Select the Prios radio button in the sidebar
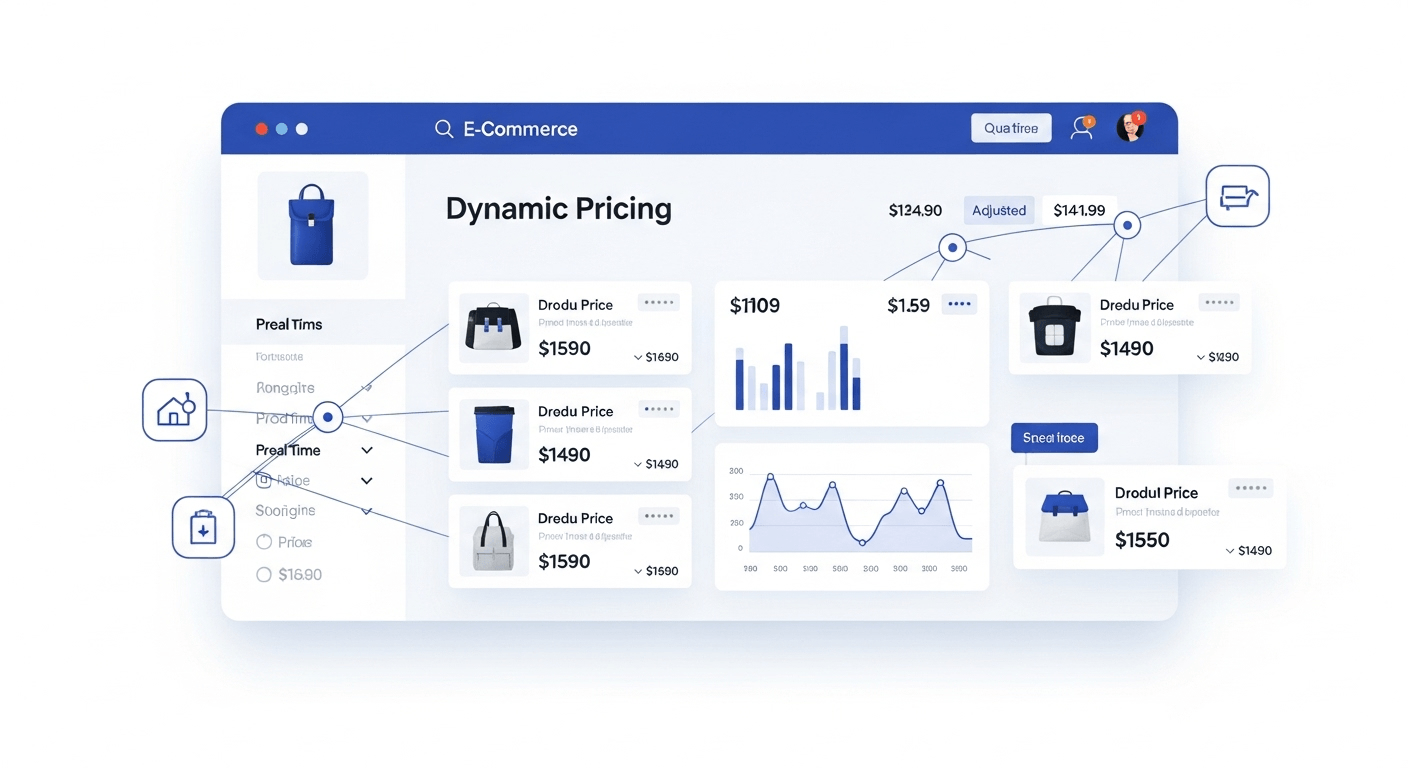1408x768 pixels. click(x=263, y=542)
